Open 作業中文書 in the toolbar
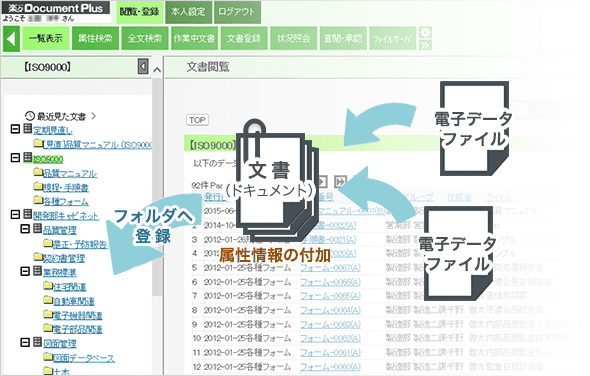The height and width of the screenshot is (376, 590). click(194, 38)
